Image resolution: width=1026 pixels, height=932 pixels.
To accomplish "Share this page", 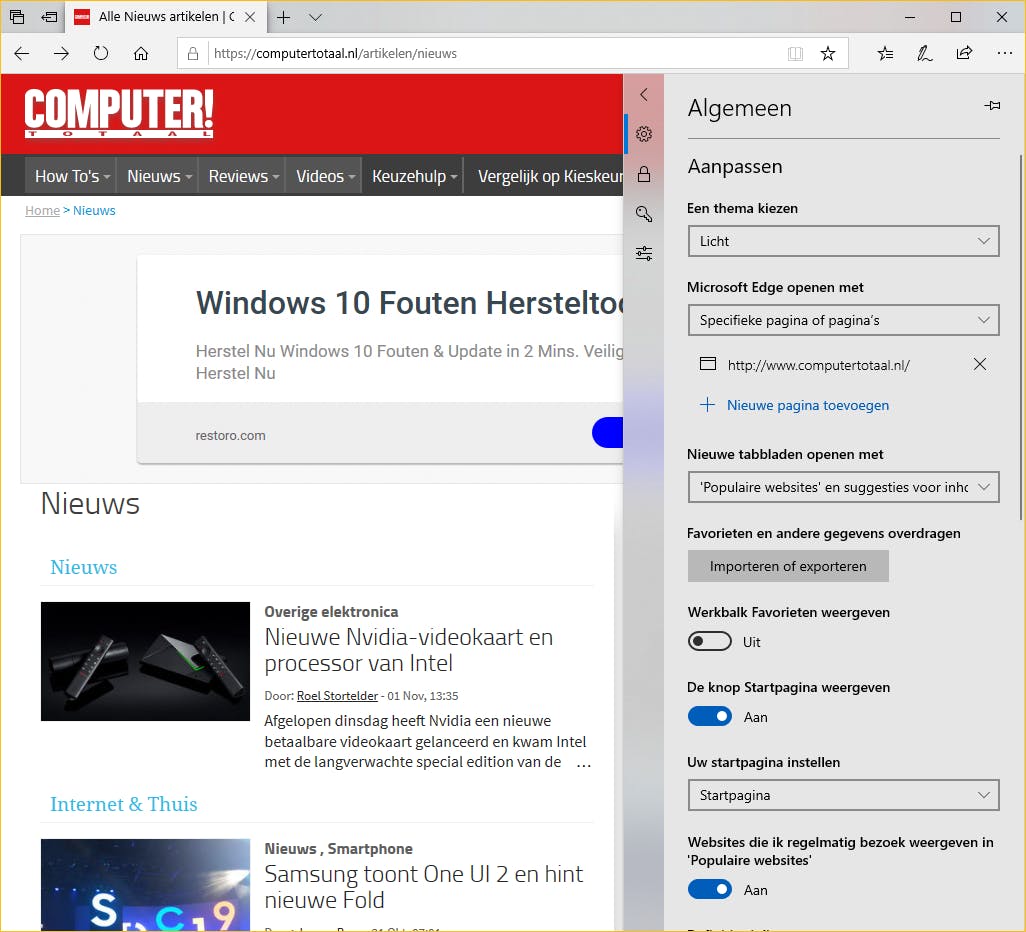I will 964,54.
